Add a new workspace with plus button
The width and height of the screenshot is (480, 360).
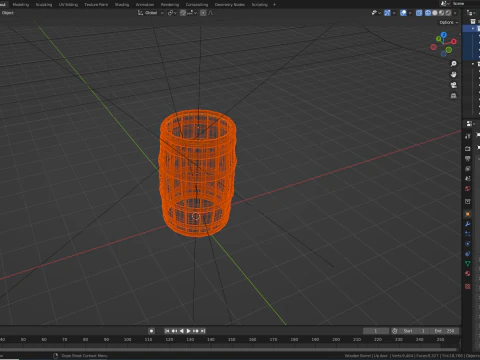pos(274,4)
